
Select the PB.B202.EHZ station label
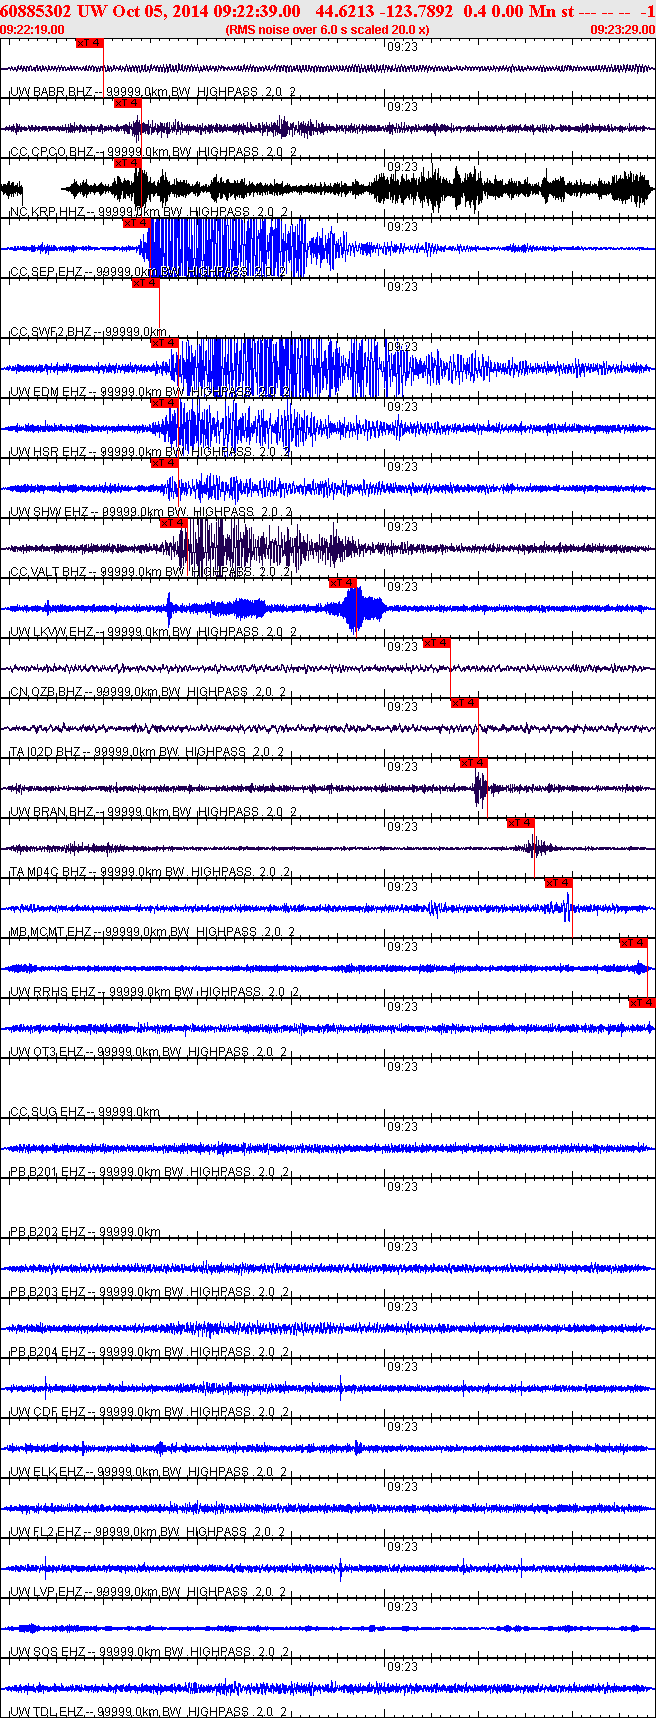pos(85,1232)
